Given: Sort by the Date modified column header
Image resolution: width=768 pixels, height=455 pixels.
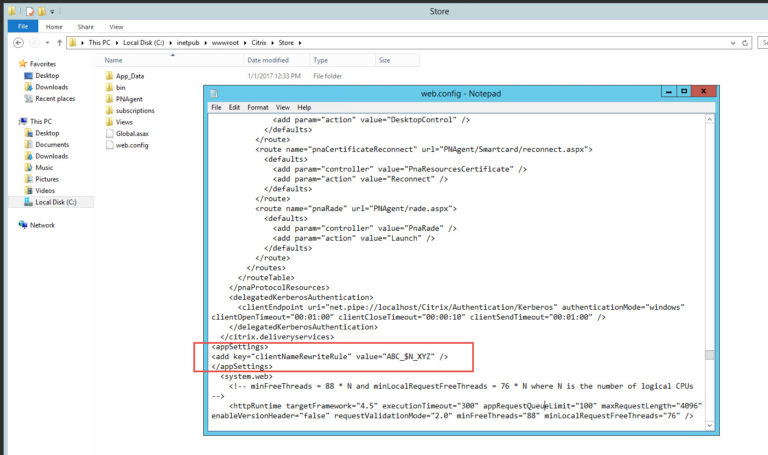Looking at the screenshot, I should (267, 60).
